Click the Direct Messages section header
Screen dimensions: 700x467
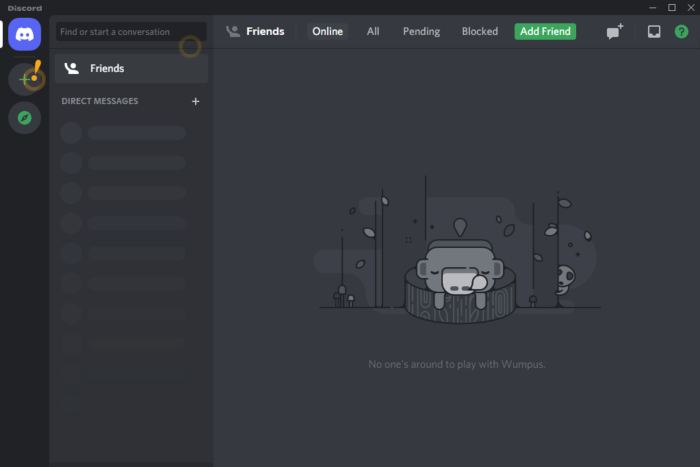(100, 101)
